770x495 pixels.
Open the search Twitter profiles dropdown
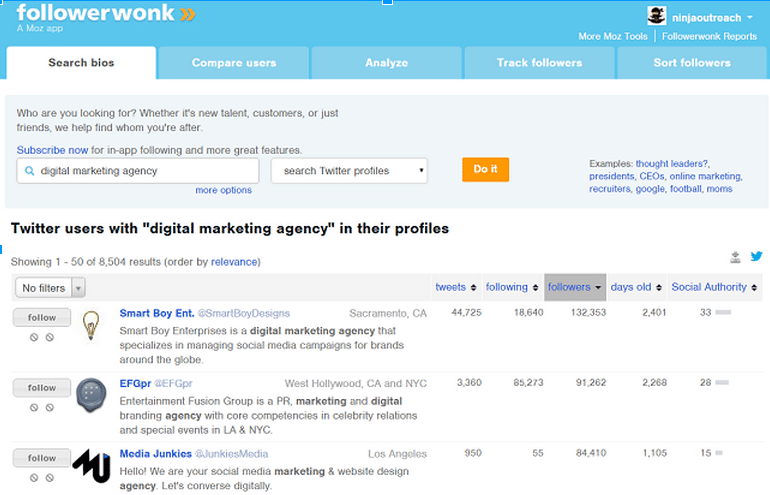349,171
